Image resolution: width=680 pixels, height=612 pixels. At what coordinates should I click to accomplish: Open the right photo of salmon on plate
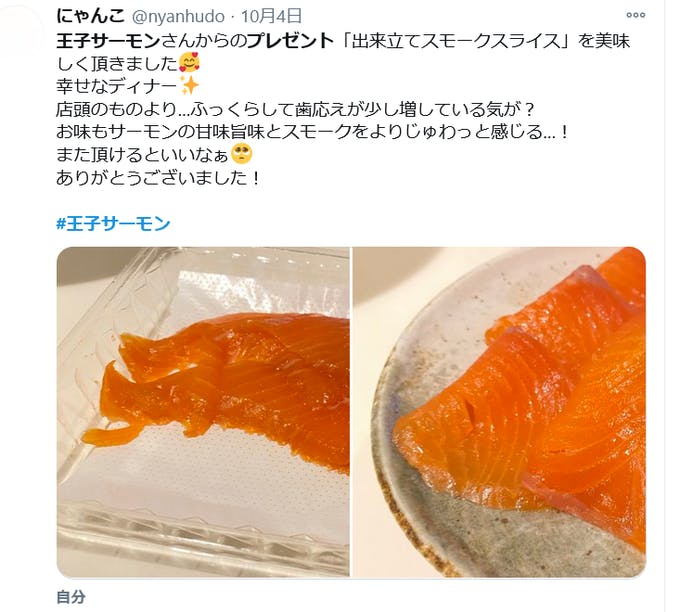[x=500, y=412]
